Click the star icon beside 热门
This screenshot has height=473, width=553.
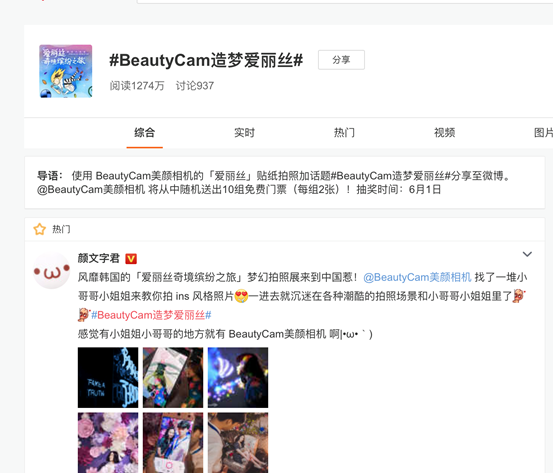(x=40, y=229)
